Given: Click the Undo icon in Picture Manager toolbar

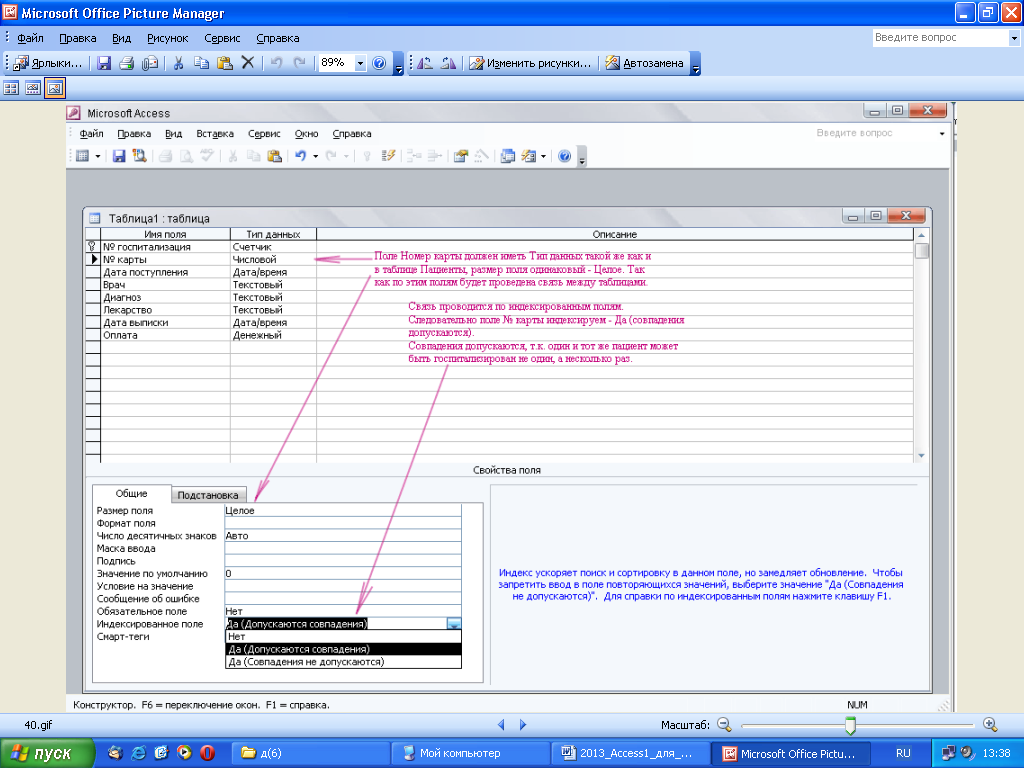Looking at the screenshot, I should point(276,63).
